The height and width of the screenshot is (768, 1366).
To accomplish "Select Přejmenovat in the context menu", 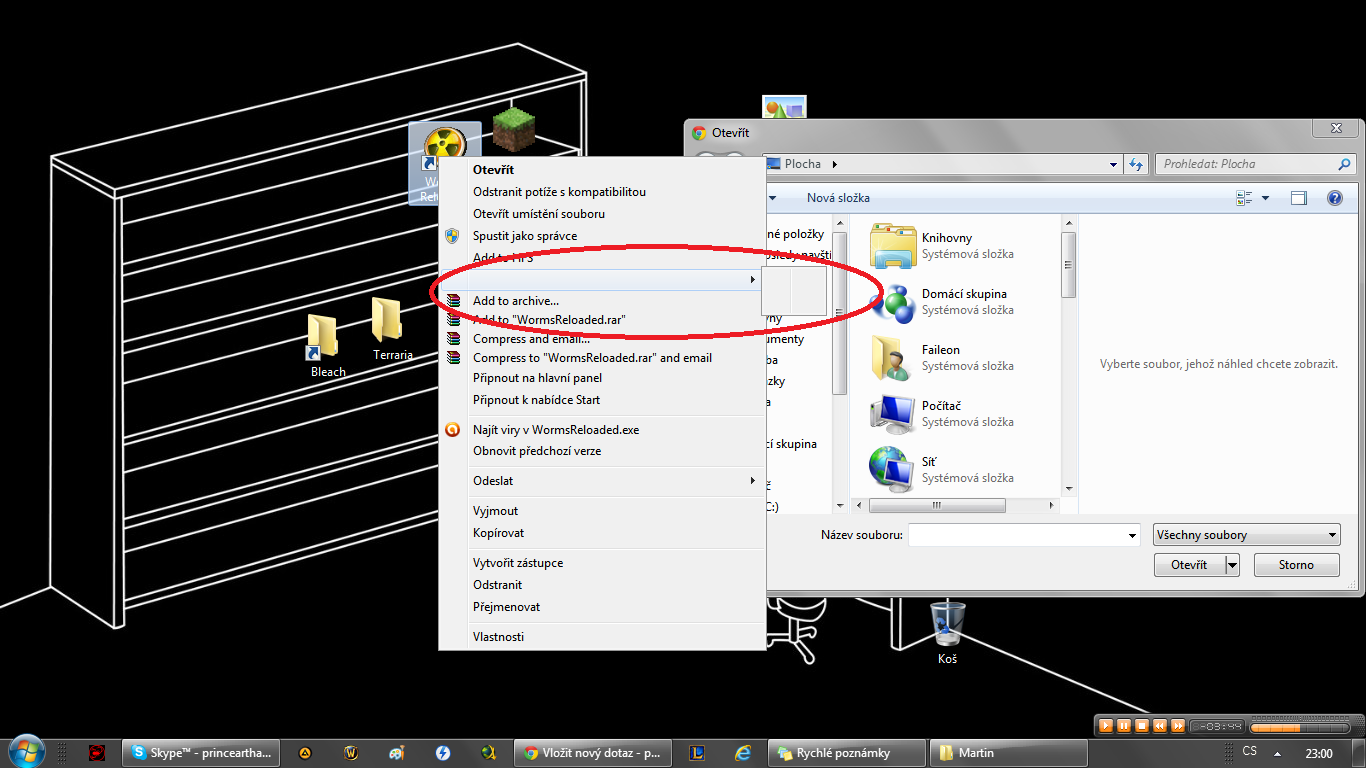I will [x=506, y=607].
